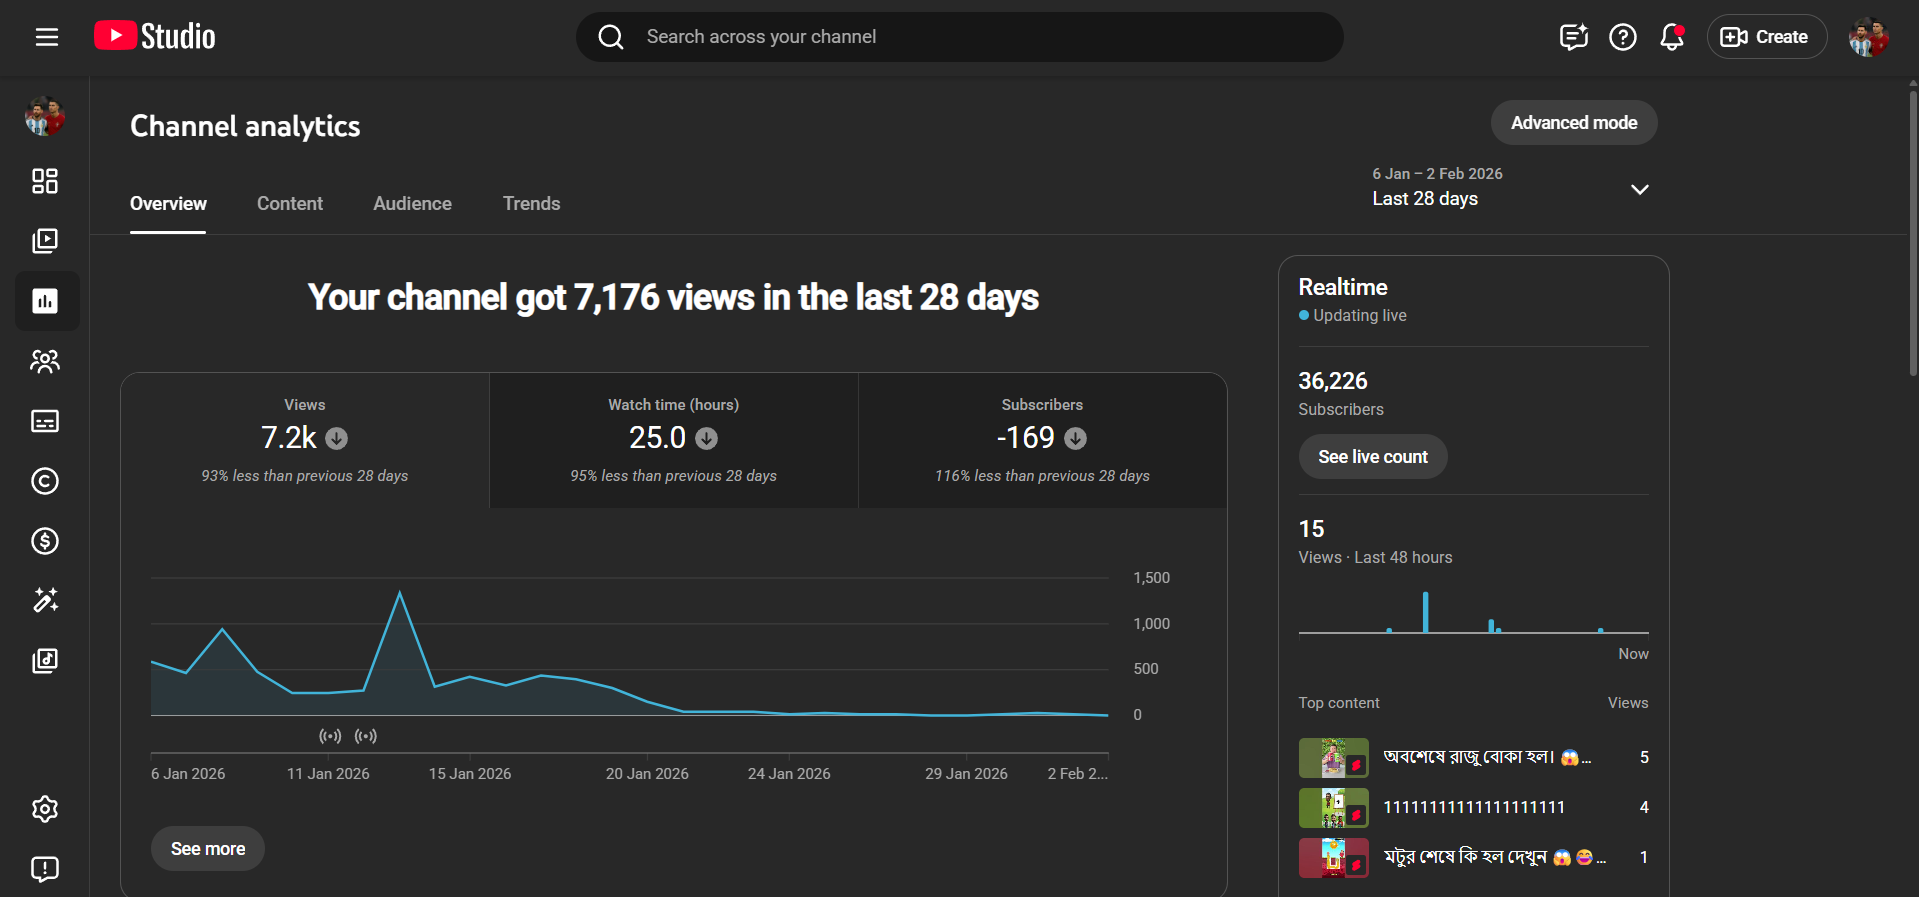Open the Content videos icon in sidebar
The image size is (1919, 897).
pos(45,241)
